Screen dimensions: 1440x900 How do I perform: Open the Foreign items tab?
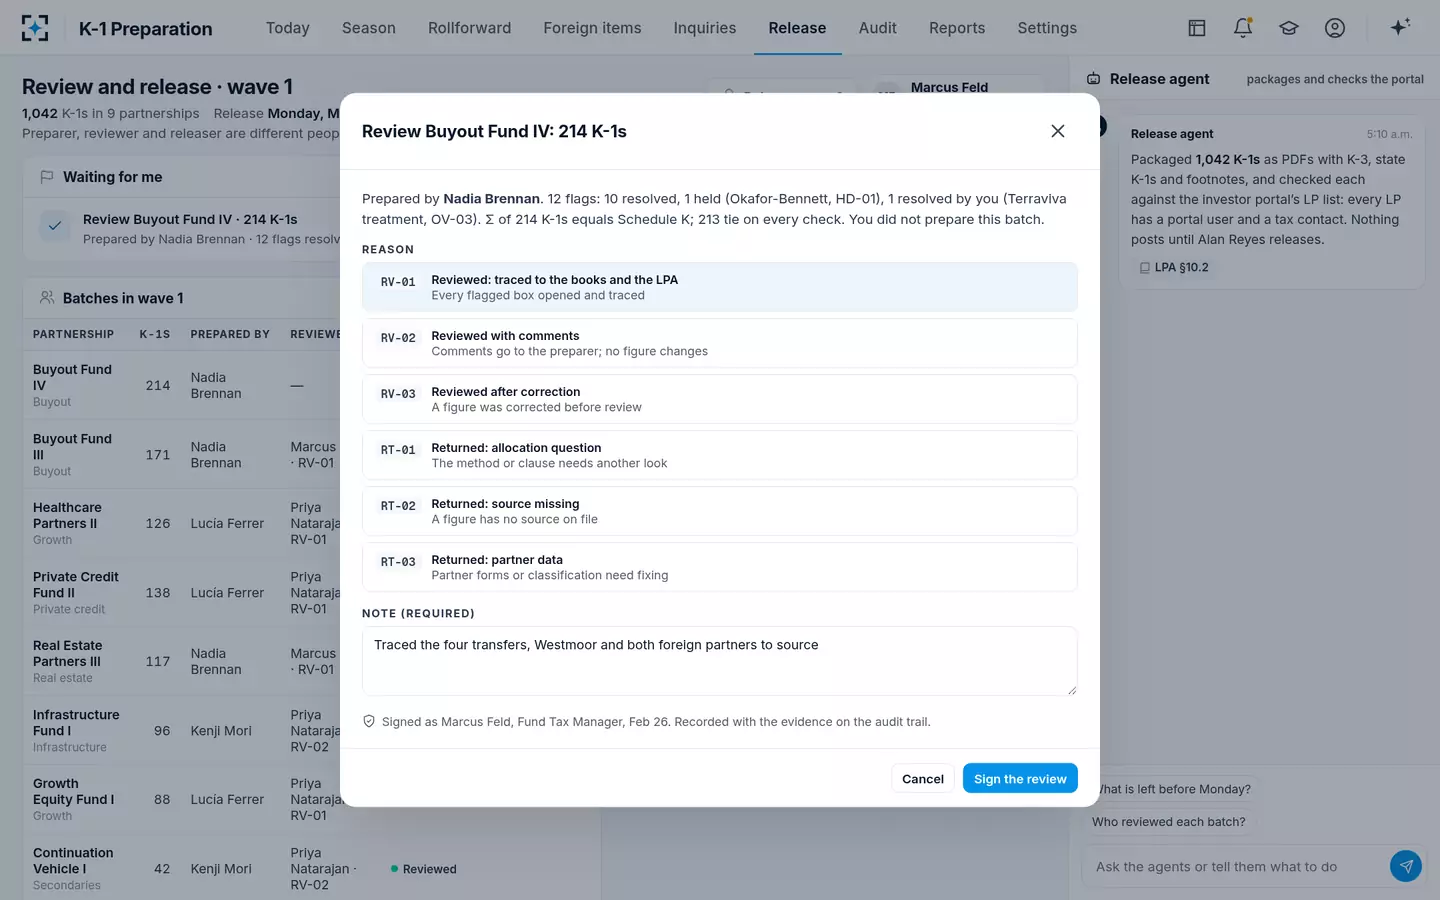[x=592, y=28]
